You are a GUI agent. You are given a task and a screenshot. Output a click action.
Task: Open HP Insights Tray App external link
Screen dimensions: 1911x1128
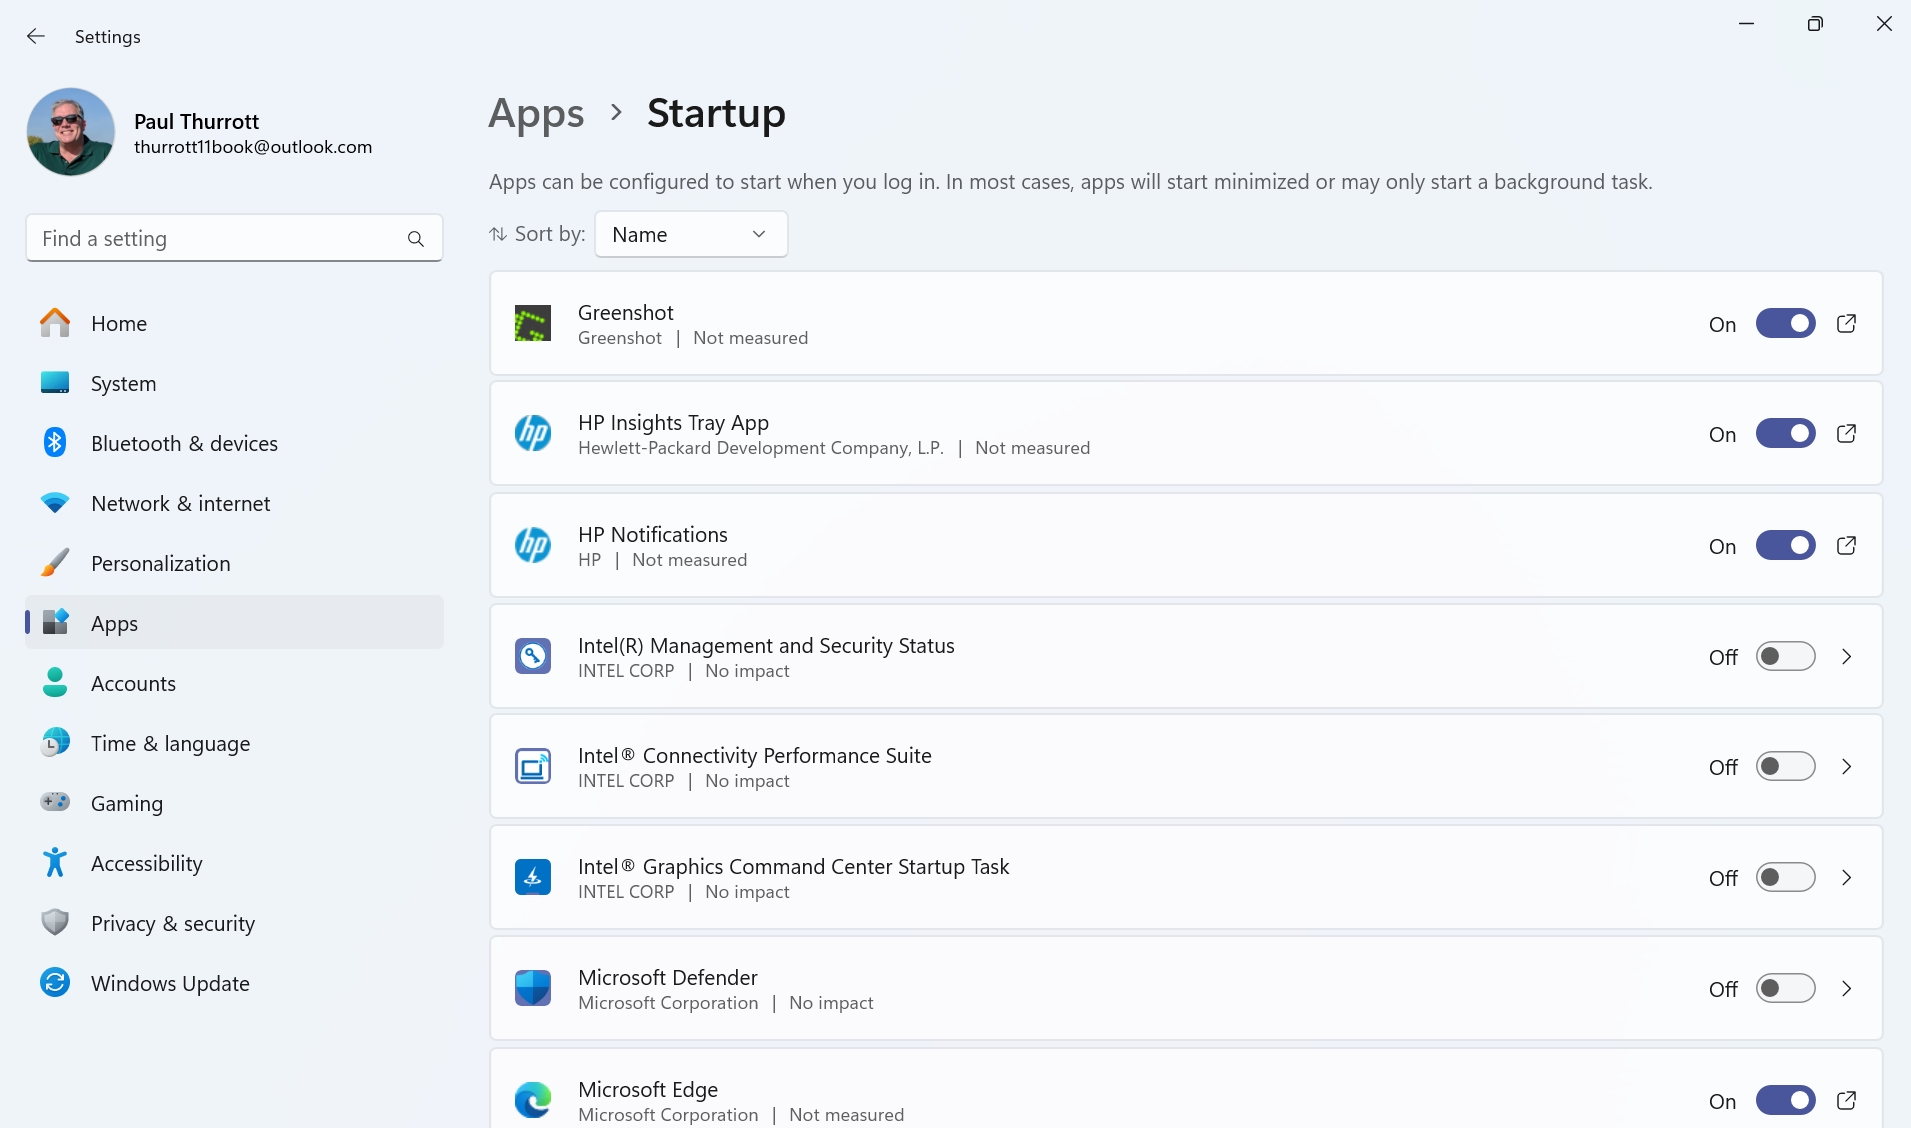1846,434
